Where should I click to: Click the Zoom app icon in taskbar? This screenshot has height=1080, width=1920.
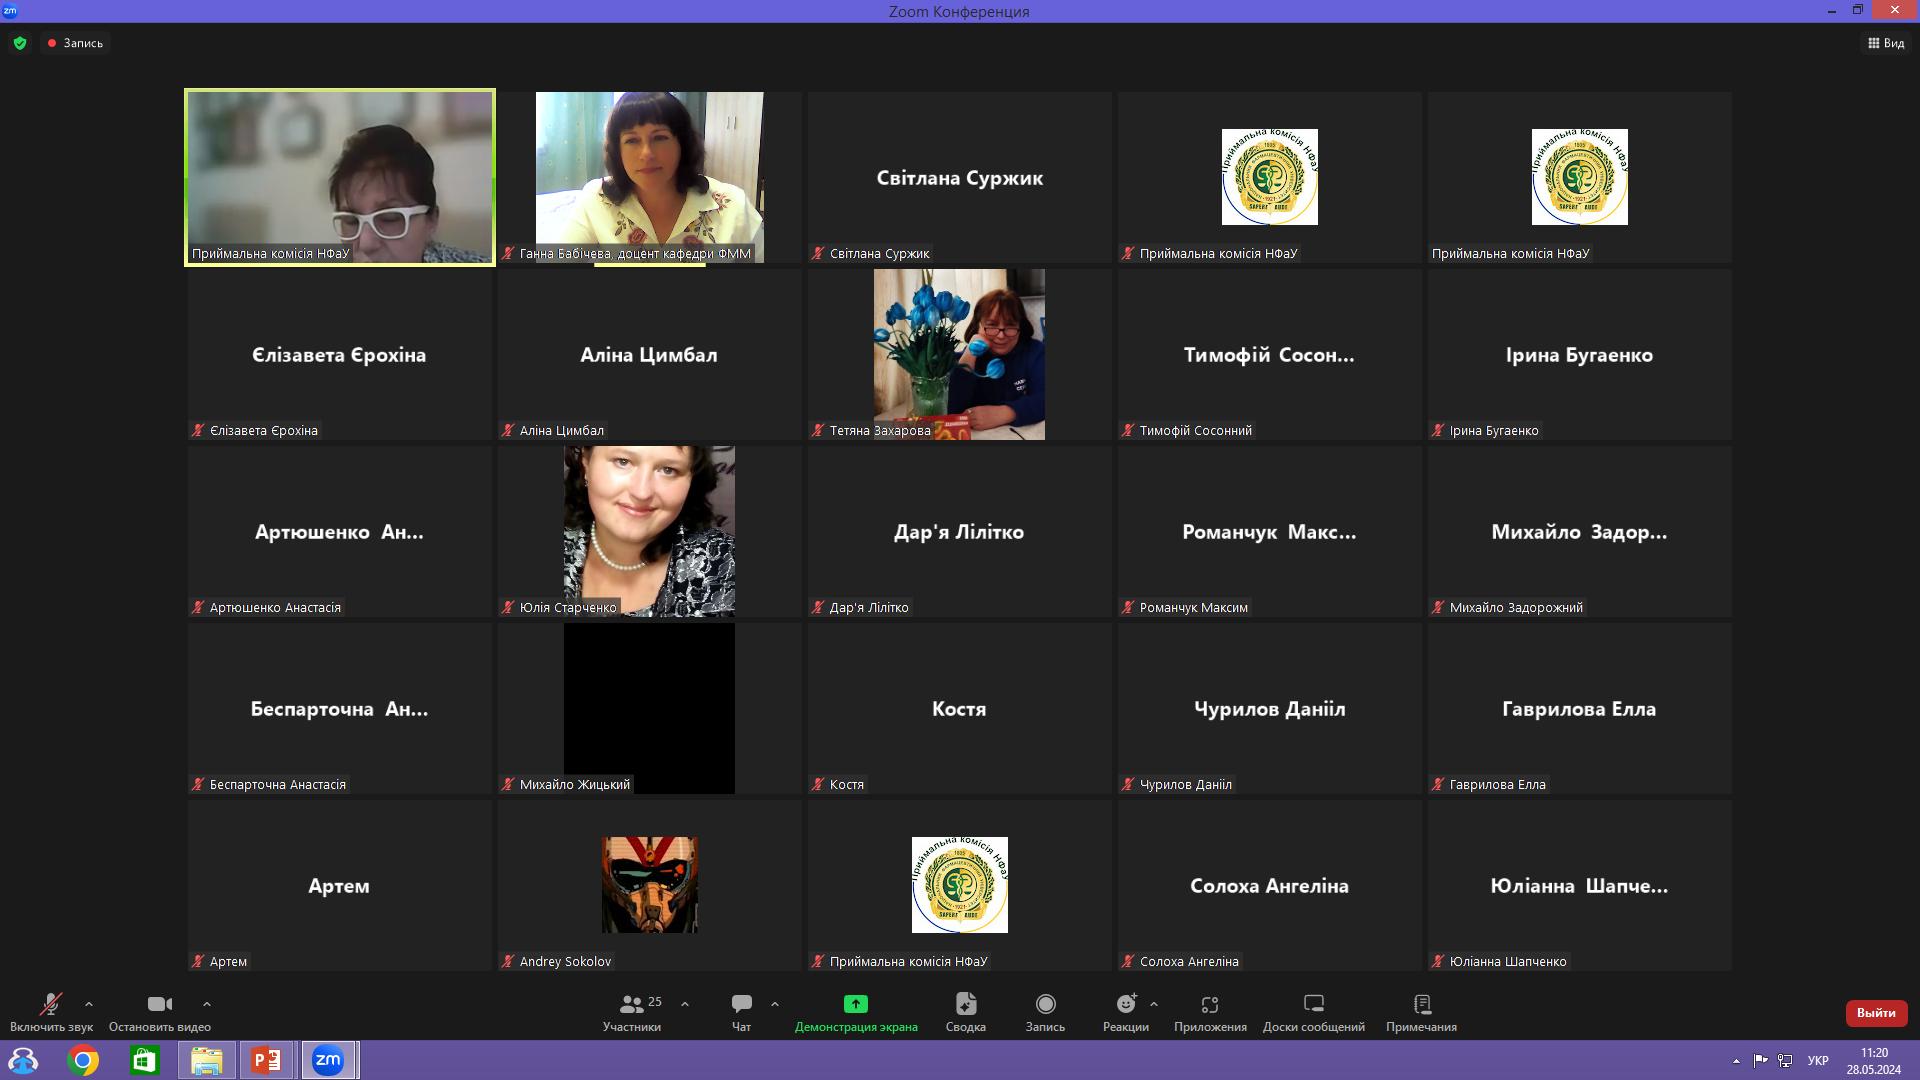[328, 1060]
